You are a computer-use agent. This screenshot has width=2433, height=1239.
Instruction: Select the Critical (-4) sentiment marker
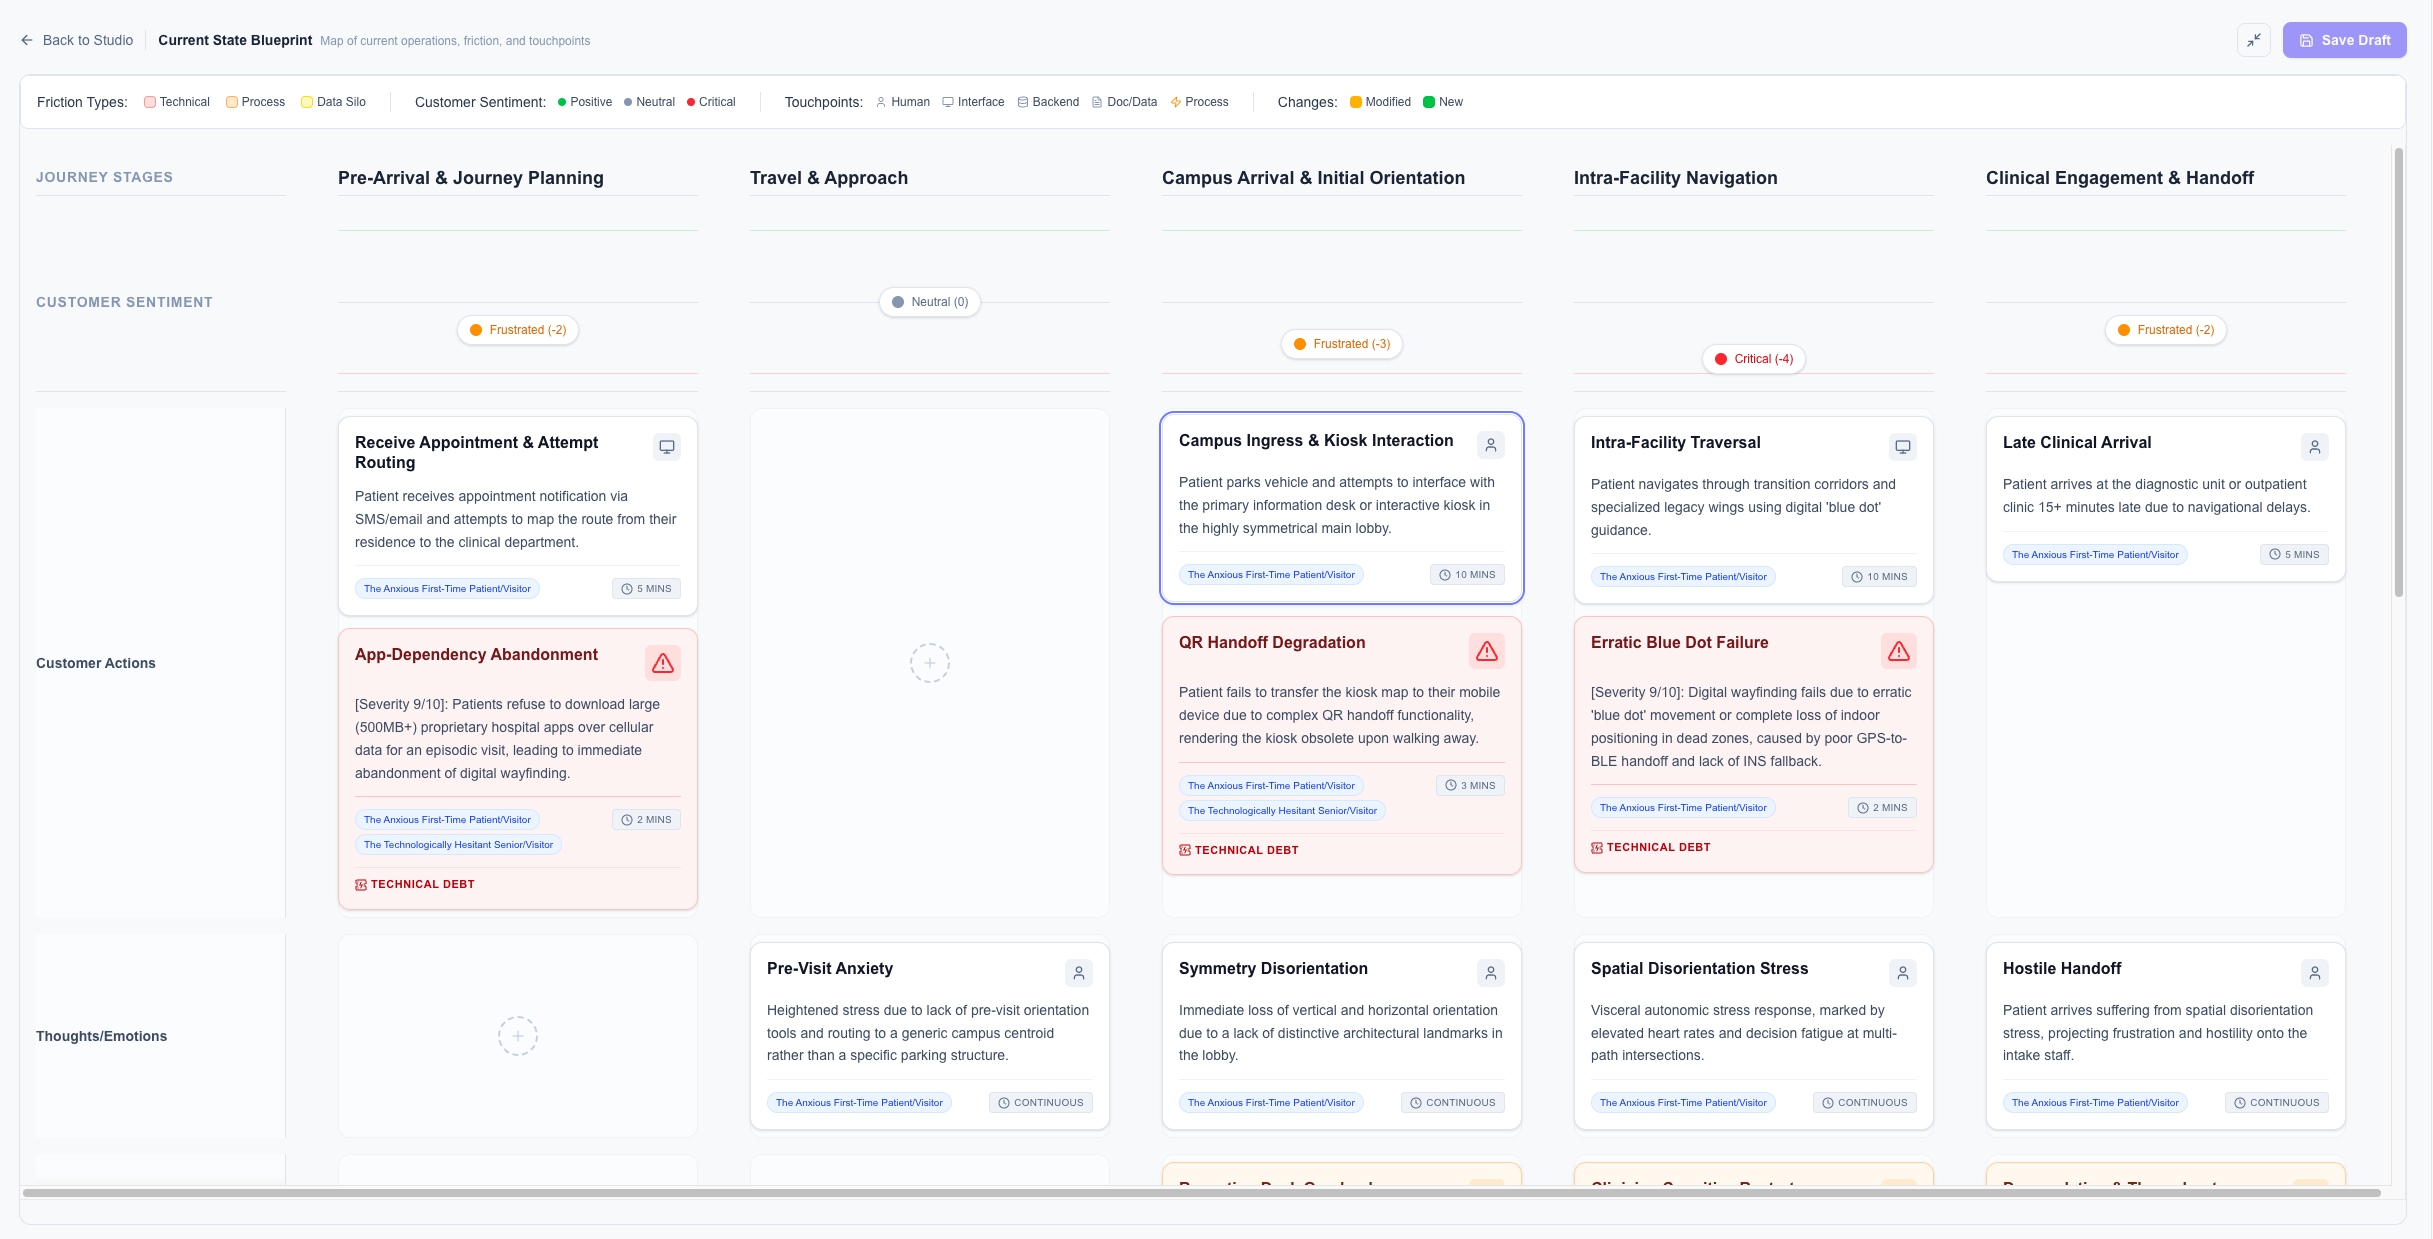click(1753, 359)
